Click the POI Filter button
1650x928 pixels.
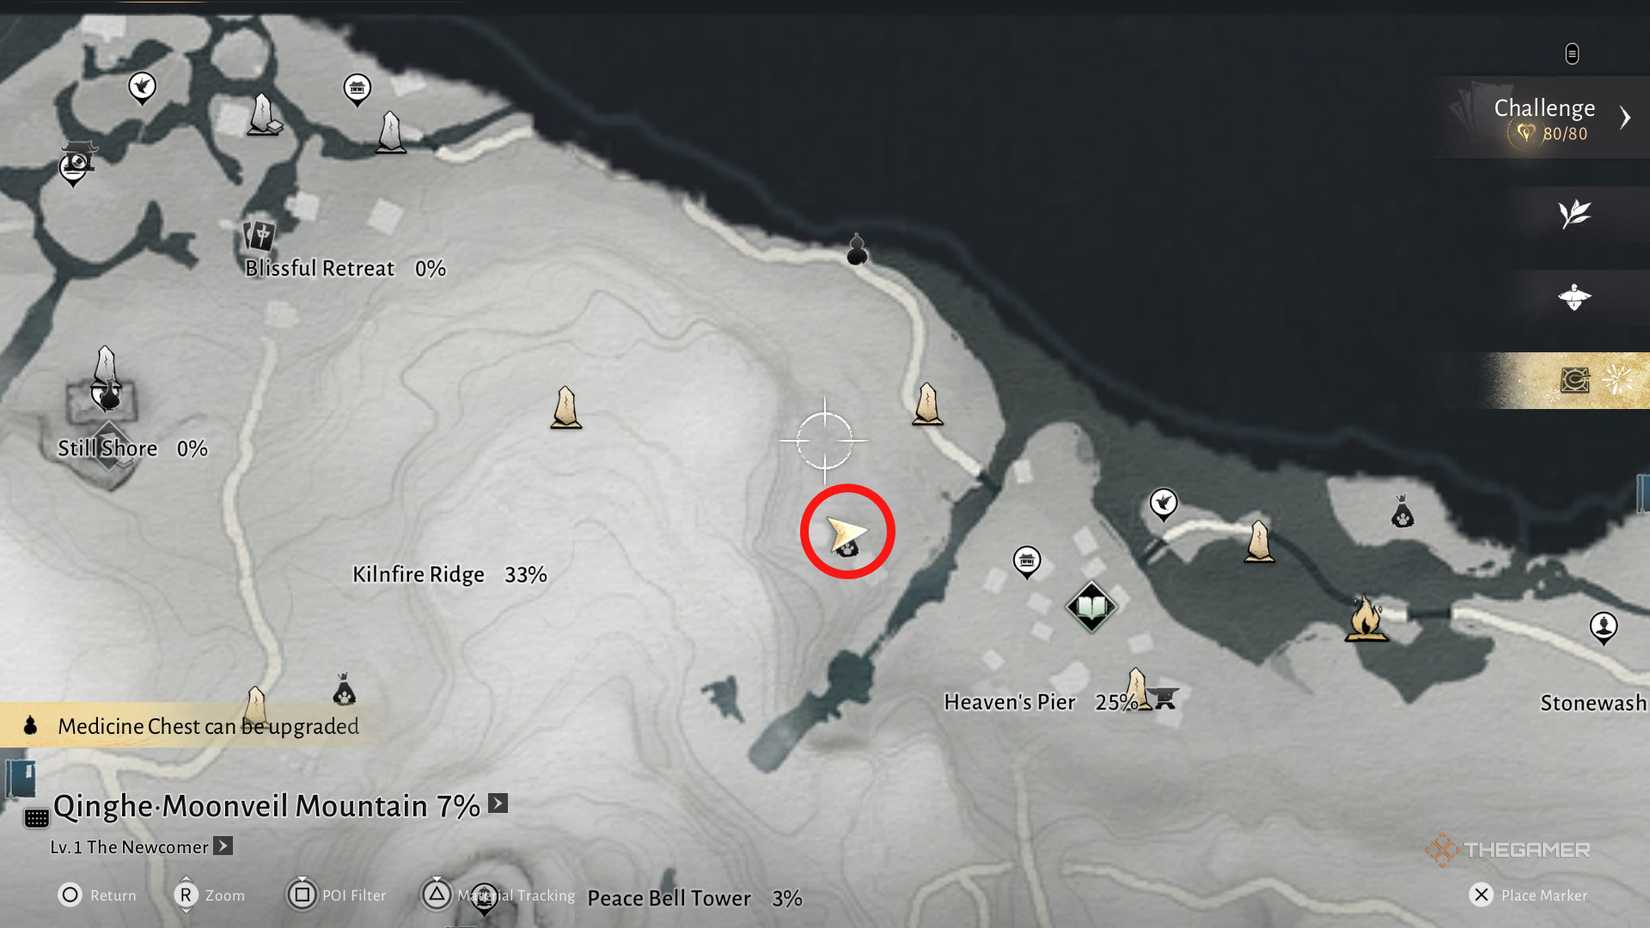coord(337,895)
